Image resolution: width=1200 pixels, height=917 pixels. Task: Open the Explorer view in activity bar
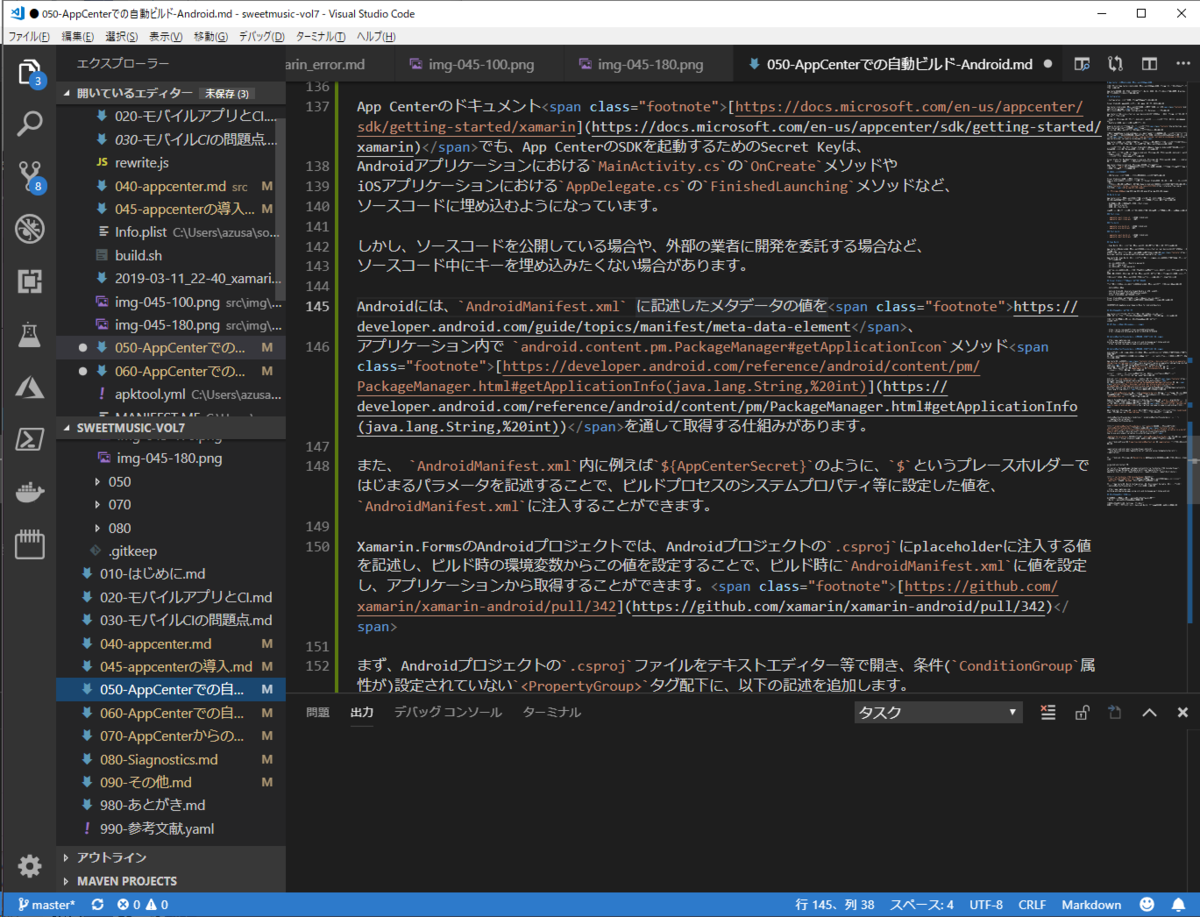(x=28, y=72)
